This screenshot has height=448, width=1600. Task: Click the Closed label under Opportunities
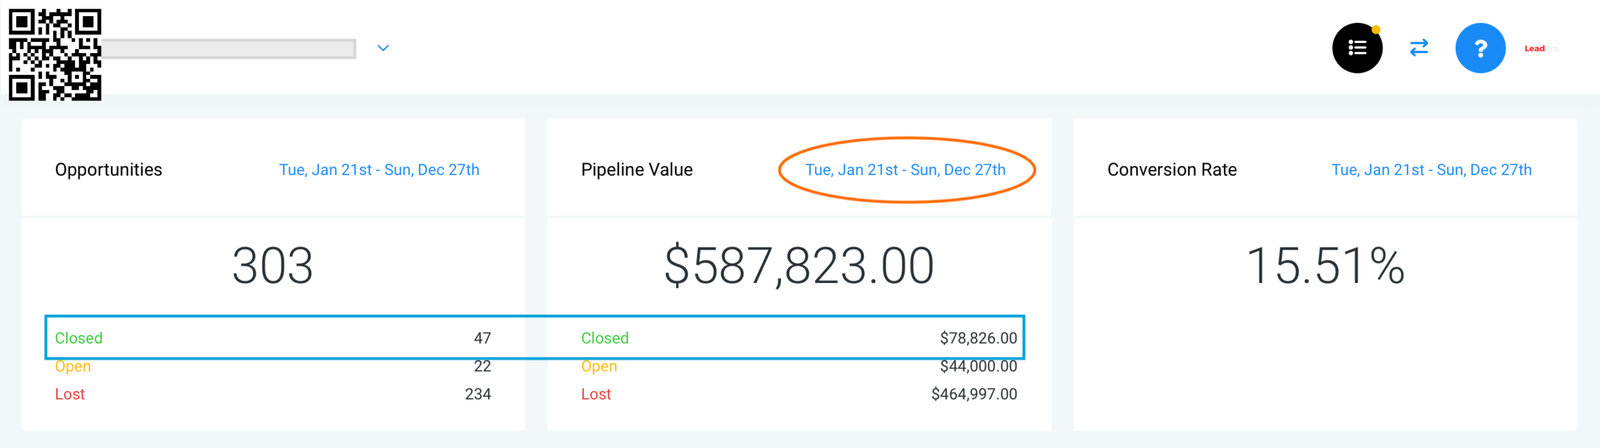[79, 338]
